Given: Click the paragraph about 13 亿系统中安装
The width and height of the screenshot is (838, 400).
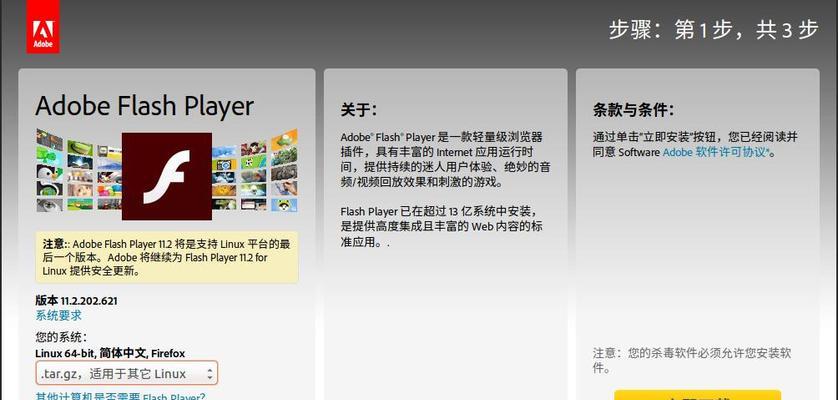Looking at the screenshot, I should tap(443, 227).
